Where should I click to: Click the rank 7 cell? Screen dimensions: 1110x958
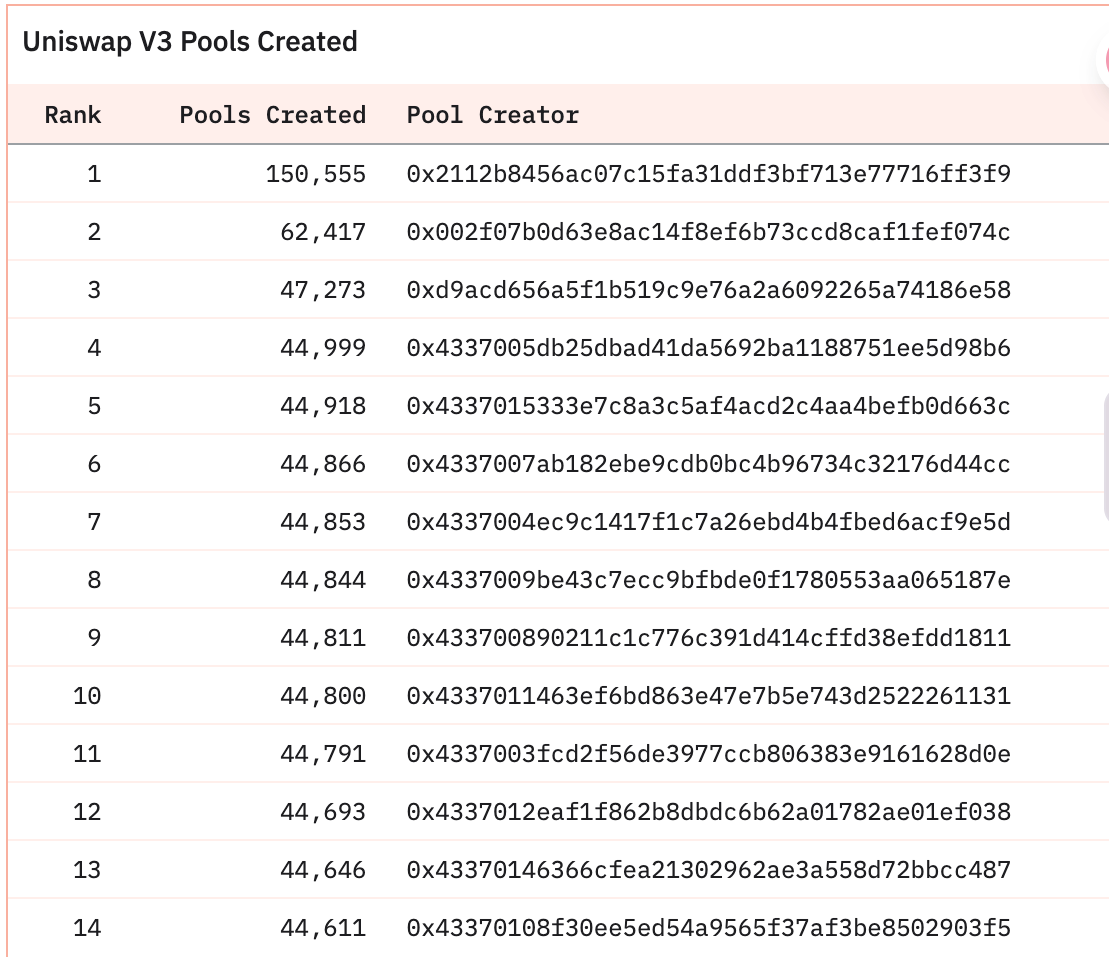point(93,522)
